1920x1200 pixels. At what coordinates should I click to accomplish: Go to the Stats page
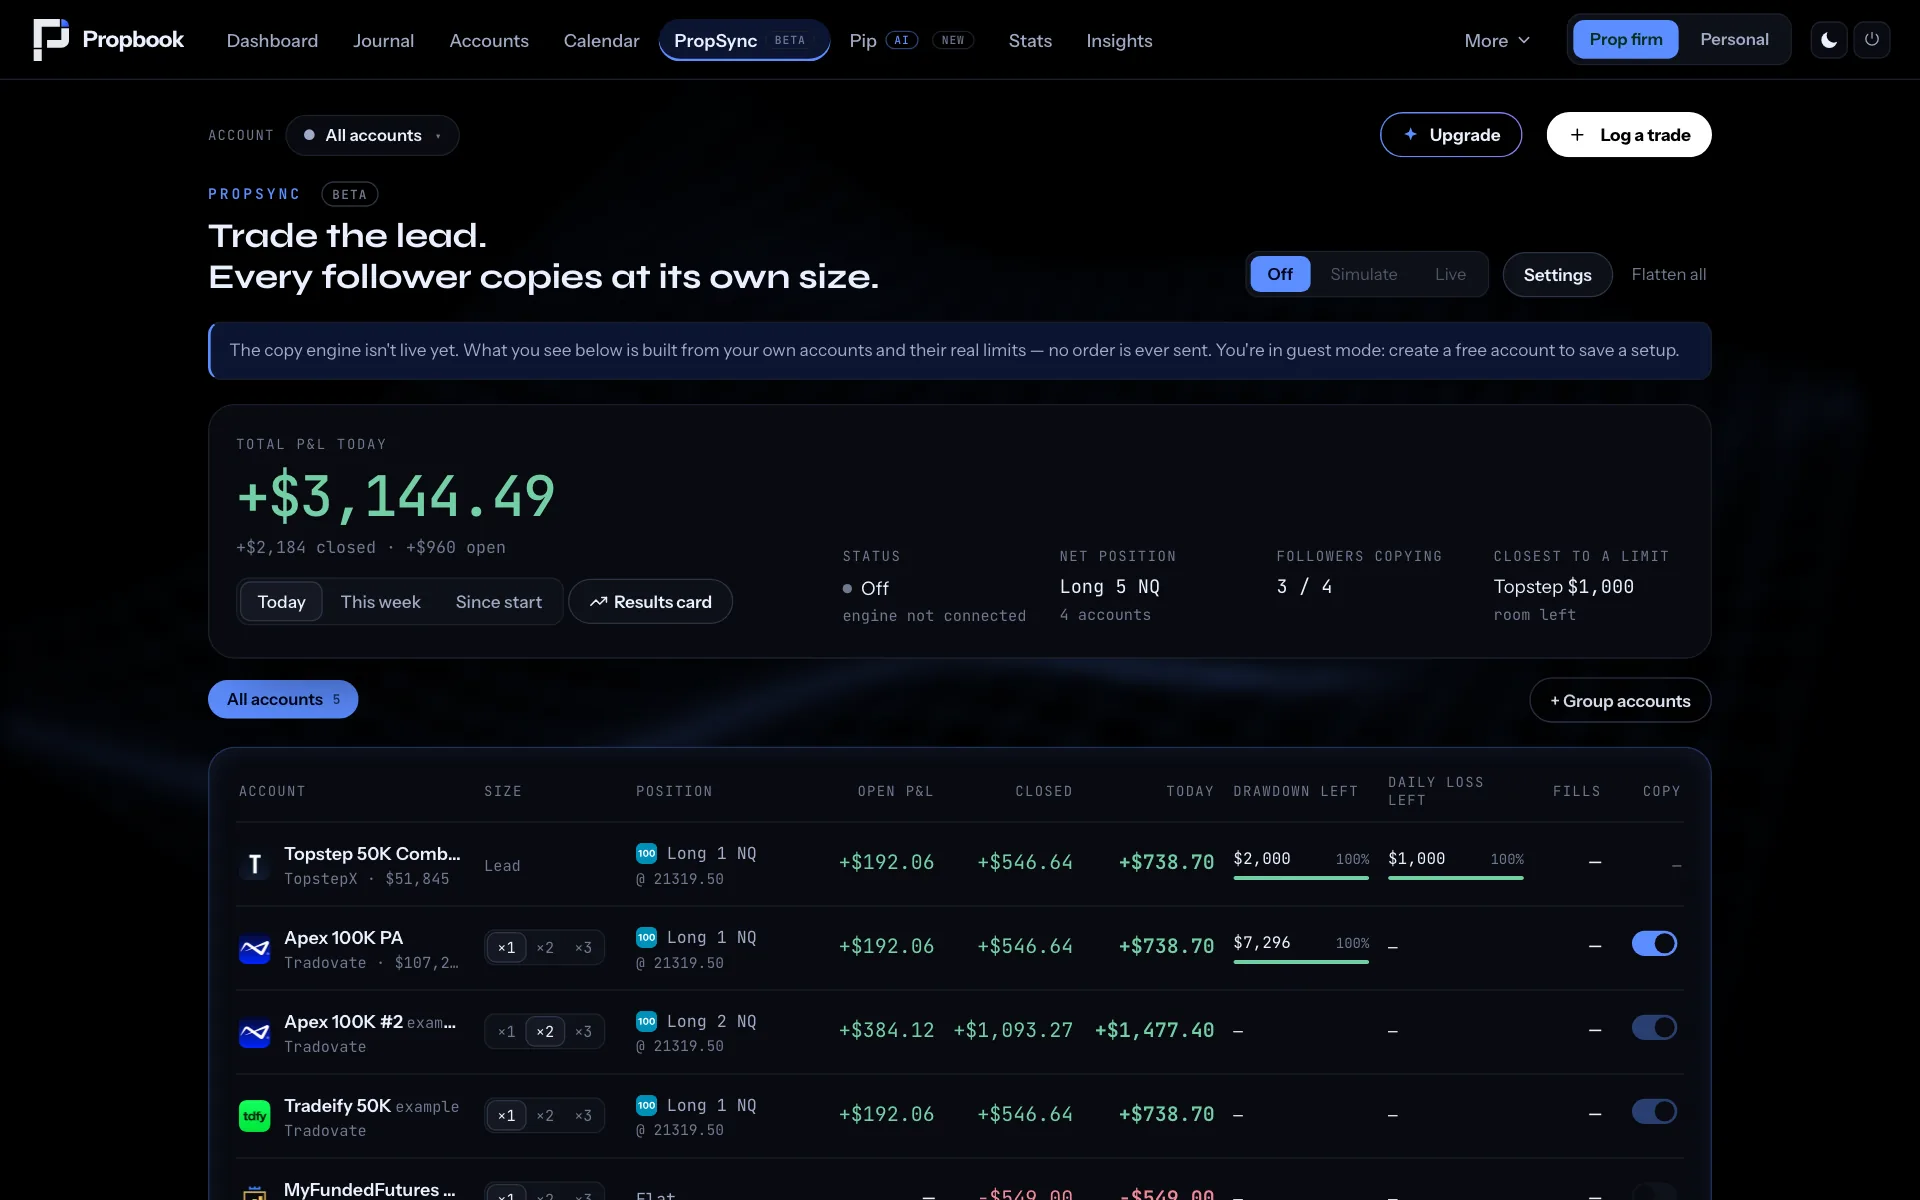tap(1030, 40)
